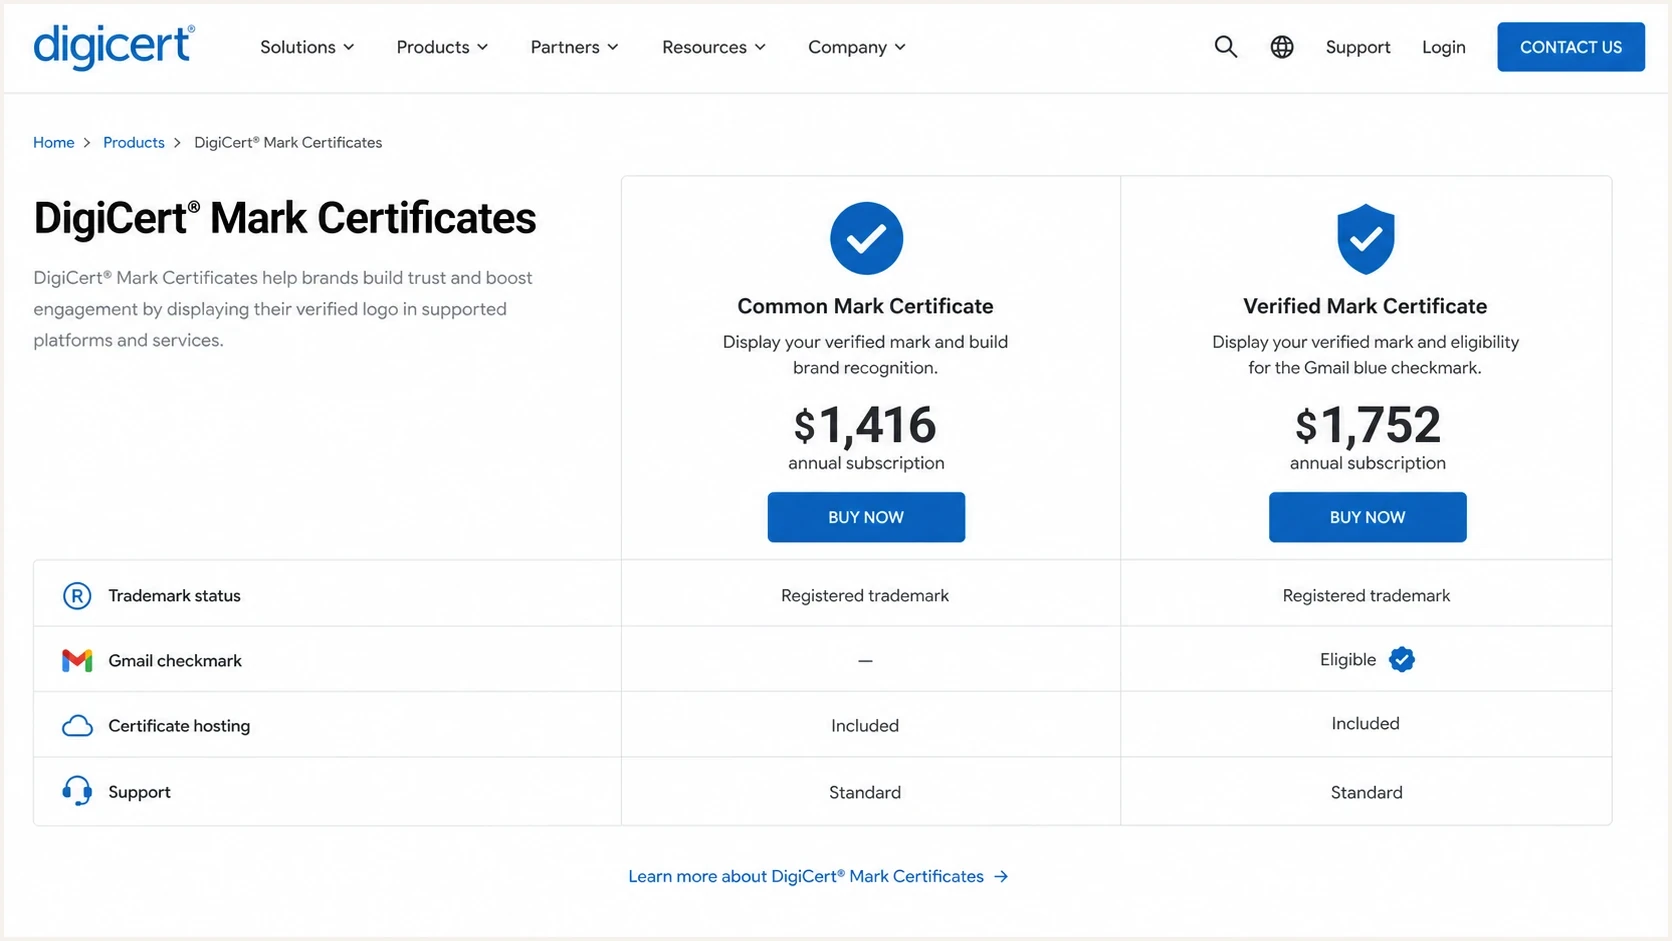This screenshot has width=1672, height=941.
Task: Click the Gmail M icon
Action: click(x=77, y=661)
